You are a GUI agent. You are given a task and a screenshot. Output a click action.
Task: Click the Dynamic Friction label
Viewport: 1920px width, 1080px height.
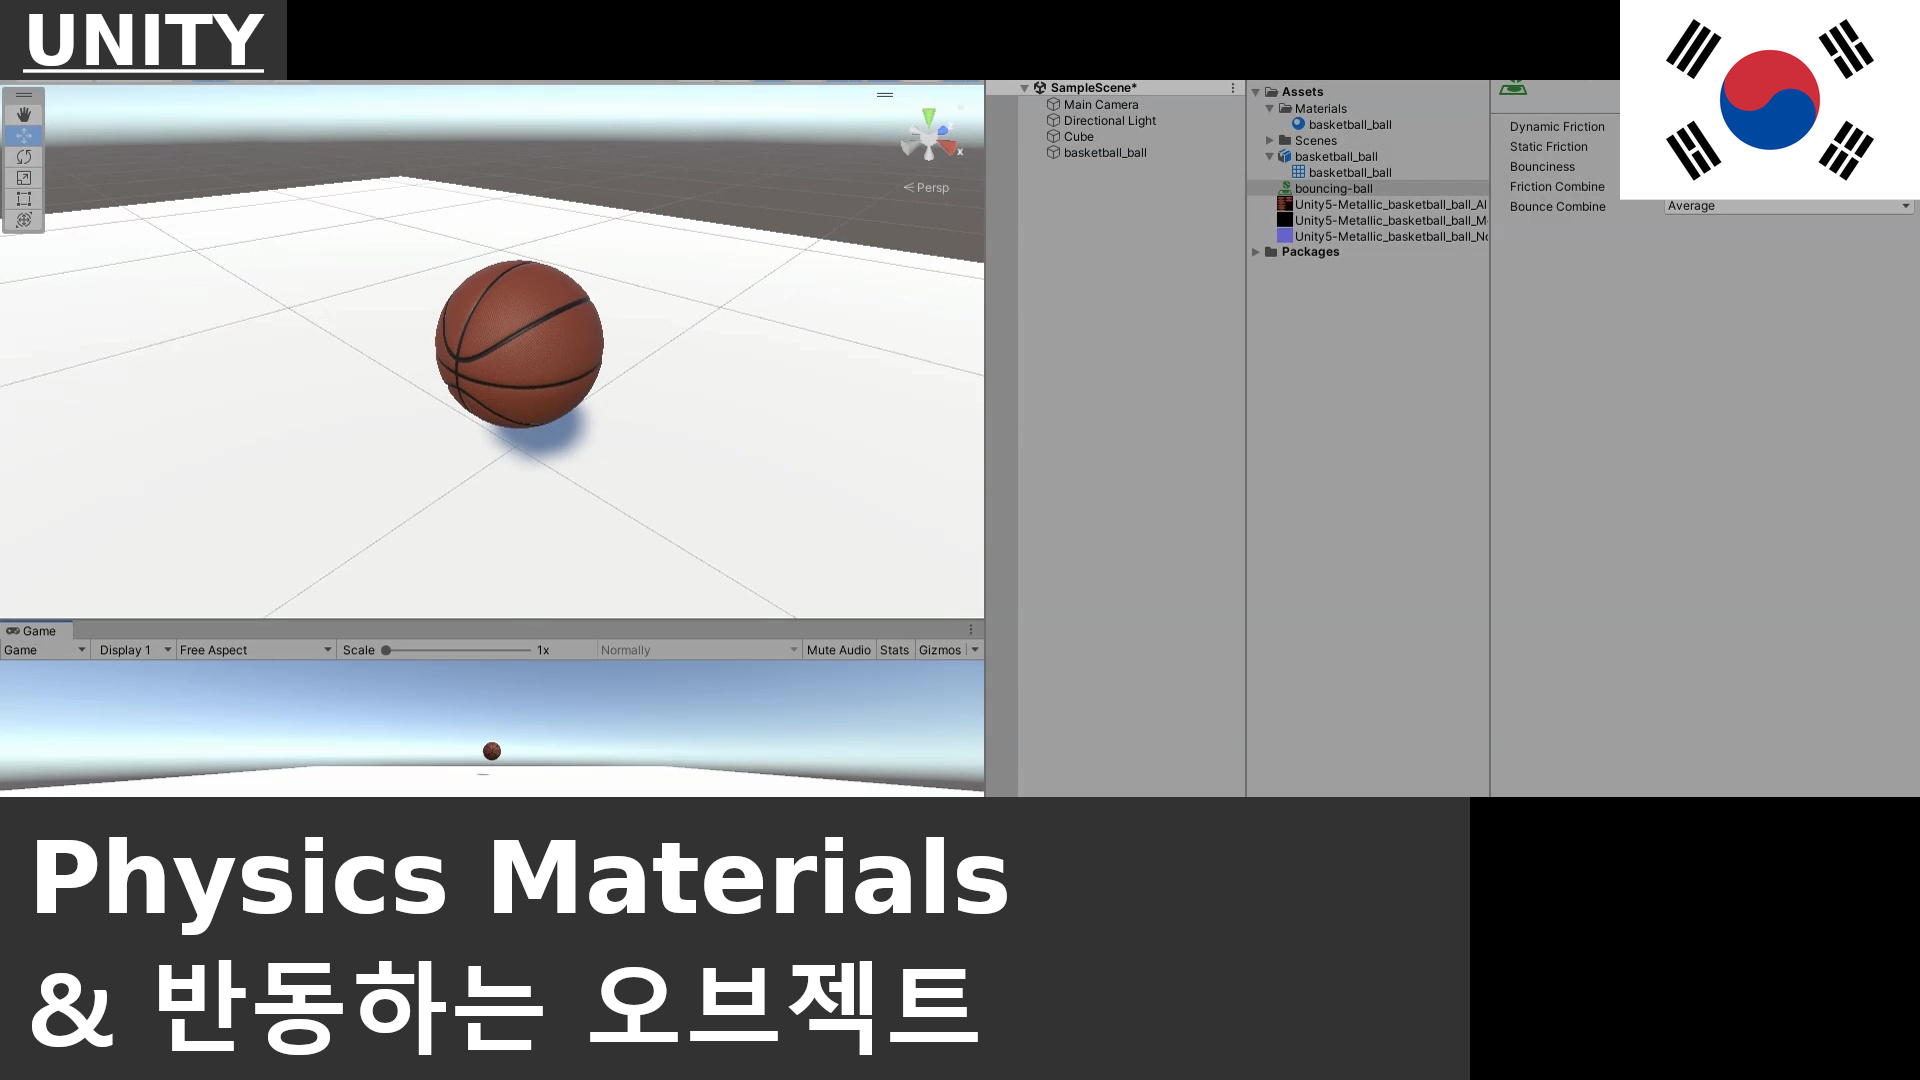[1557, 127]
